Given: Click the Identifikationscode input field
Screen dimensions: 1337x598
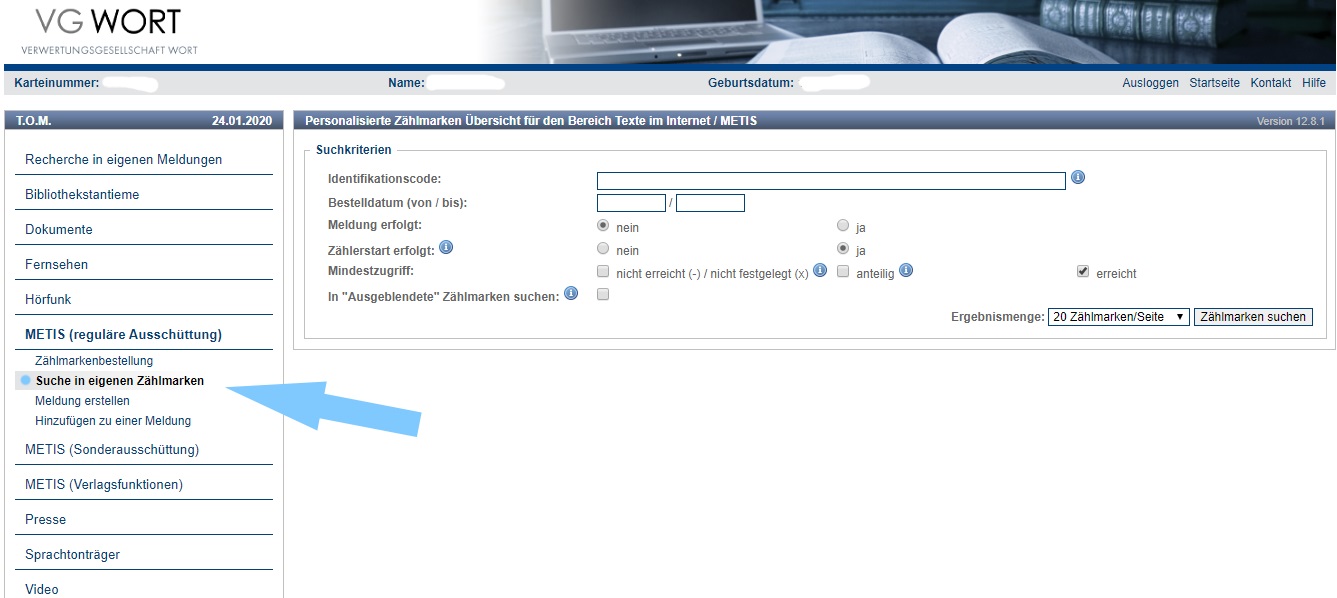Looking at the screenshot, I should tap(831, 181).
